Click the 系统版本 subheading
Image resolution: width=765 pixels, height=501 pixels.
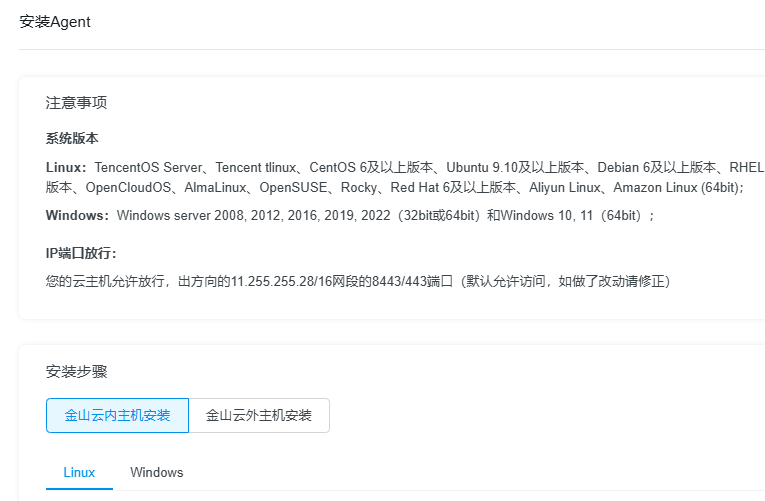(72, 139)
